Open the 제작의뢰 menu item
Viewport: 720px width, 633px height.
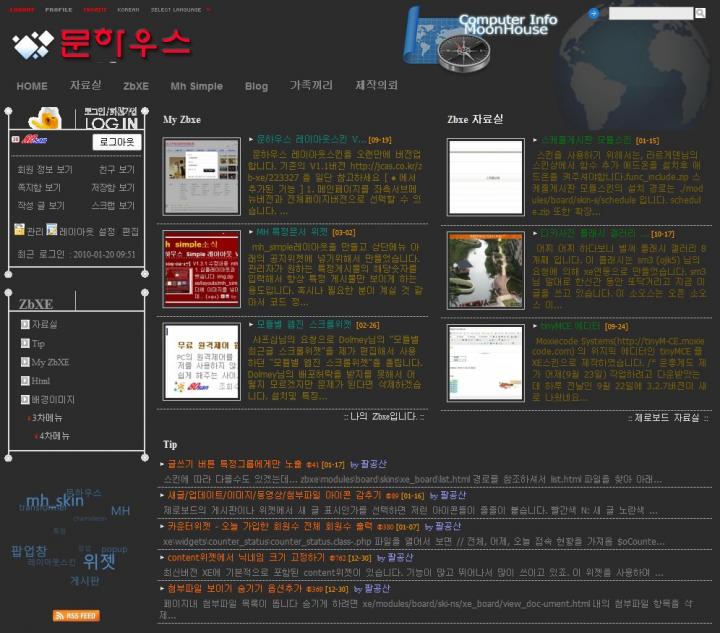point(377,85)
